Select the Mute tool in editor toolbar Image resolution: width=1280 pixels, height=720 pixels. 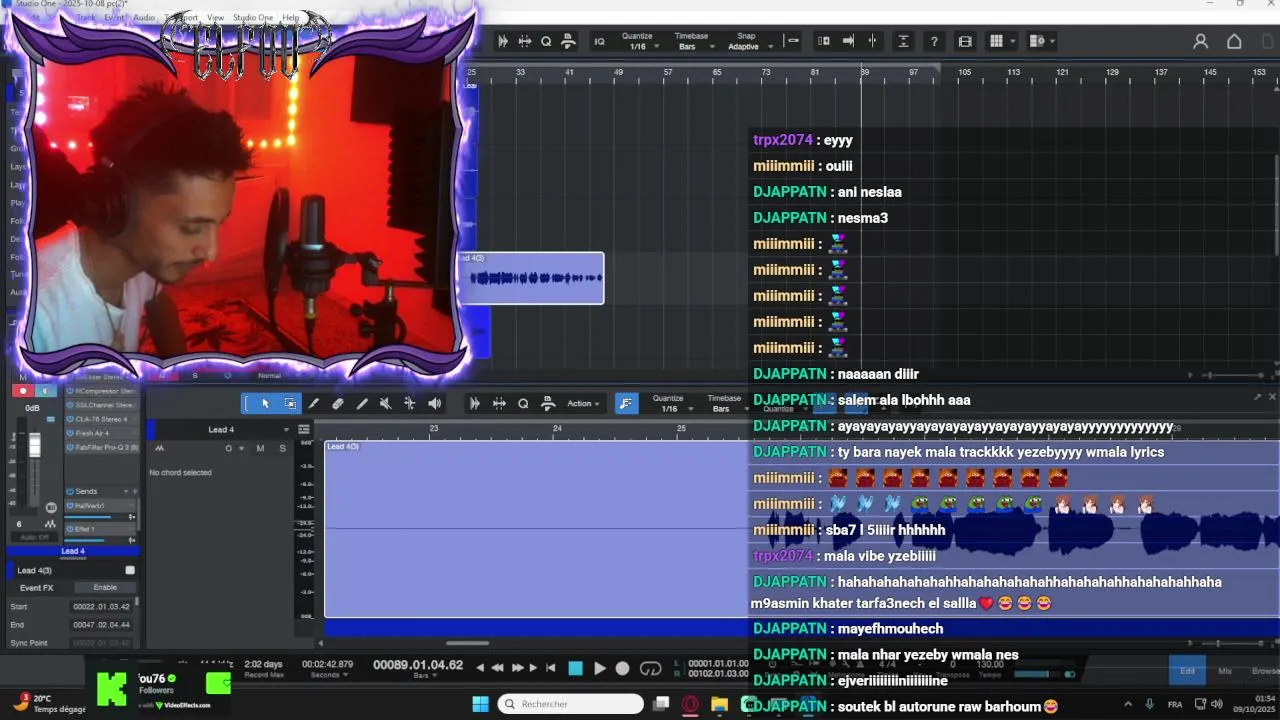pos(385,403)
